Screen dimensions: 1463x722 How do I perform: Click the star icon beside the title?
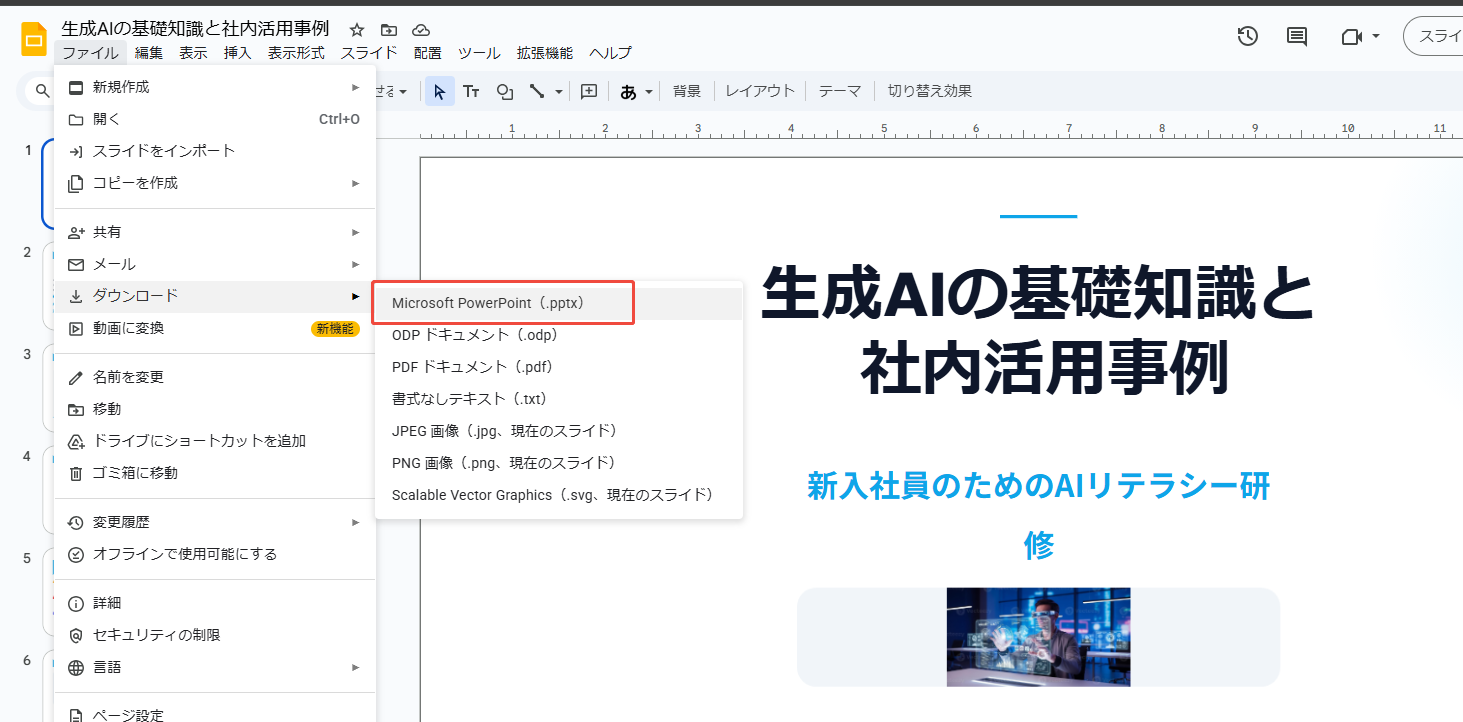356,30
